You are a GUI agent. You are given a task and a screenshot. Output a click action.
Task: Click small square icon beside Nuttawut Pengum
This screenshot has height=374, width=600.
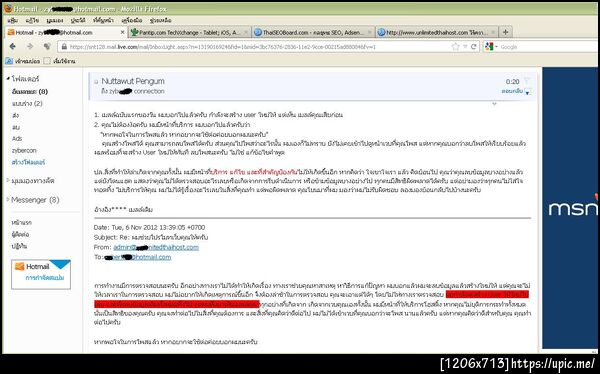(x=96, y=82)
